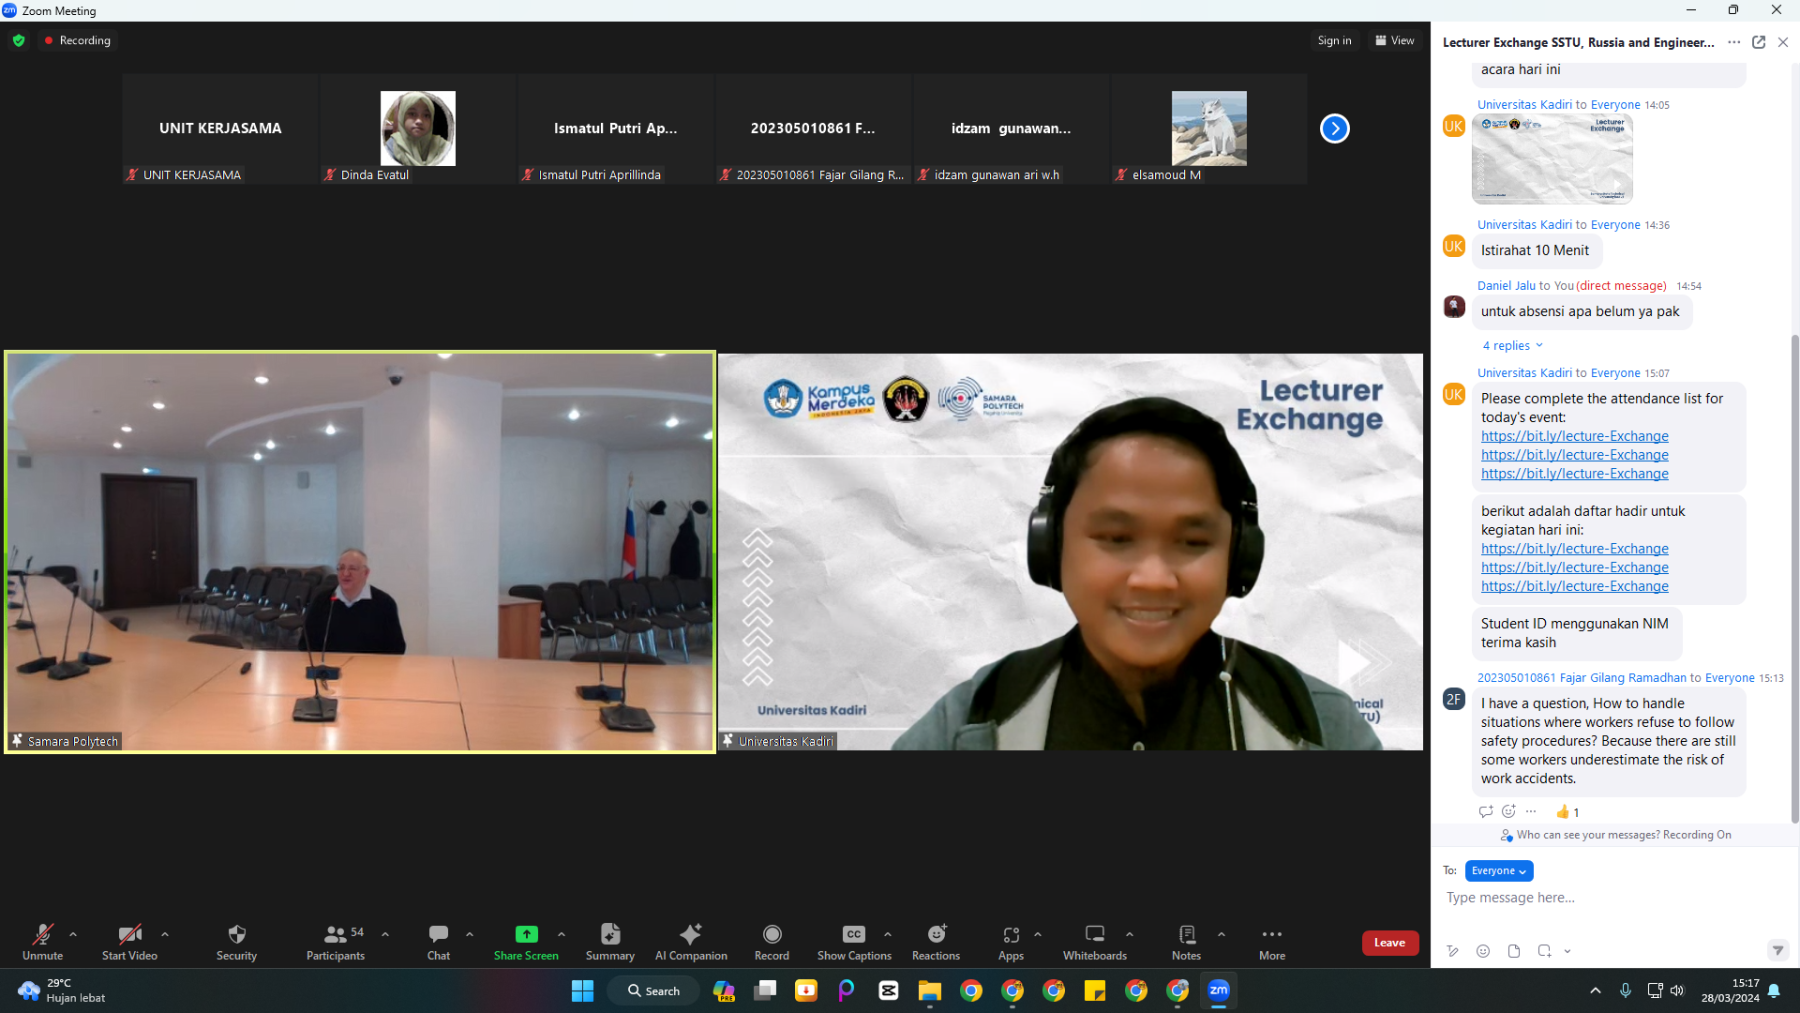This screenshot has height=1013, width=1800.
Task: Open text formatting in chat composer
Action: pos(1452,951)
